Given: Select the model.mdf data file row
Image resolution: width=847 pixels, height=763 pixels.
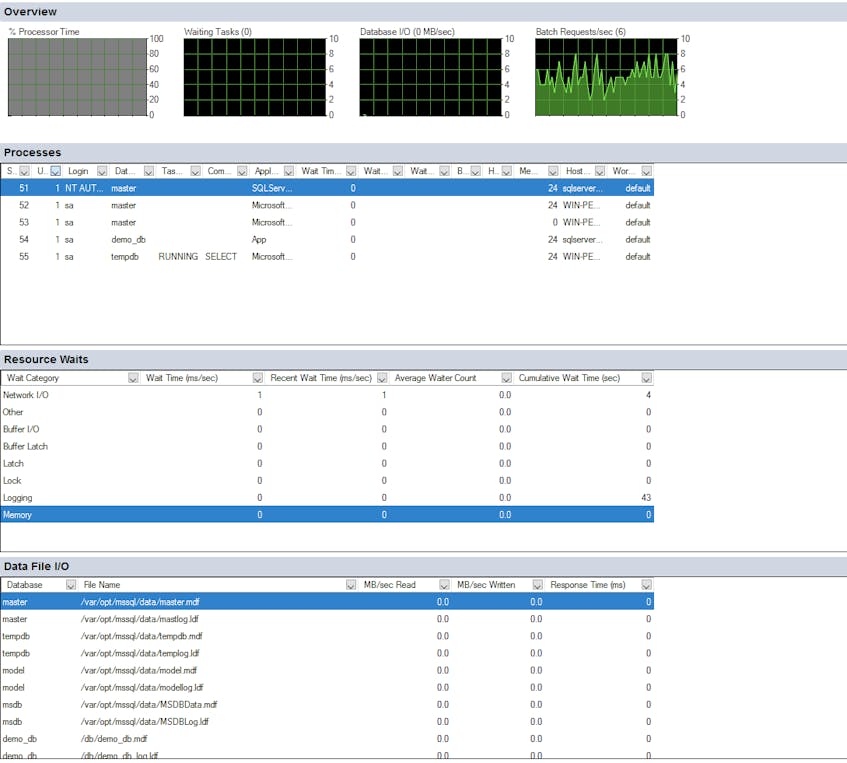Looking at the screenshot, I should [x=327, y=671].
